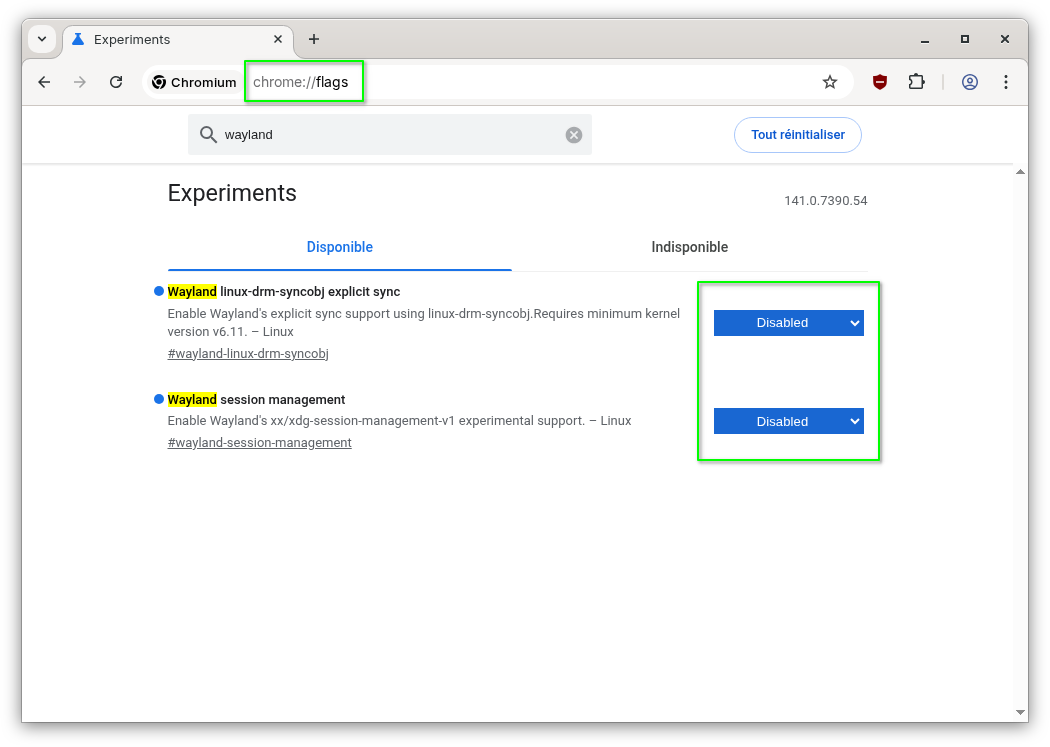1050x747 pixels.
Task: Open the uBlock shield extension icon
Action: click(x=880, y=82)
